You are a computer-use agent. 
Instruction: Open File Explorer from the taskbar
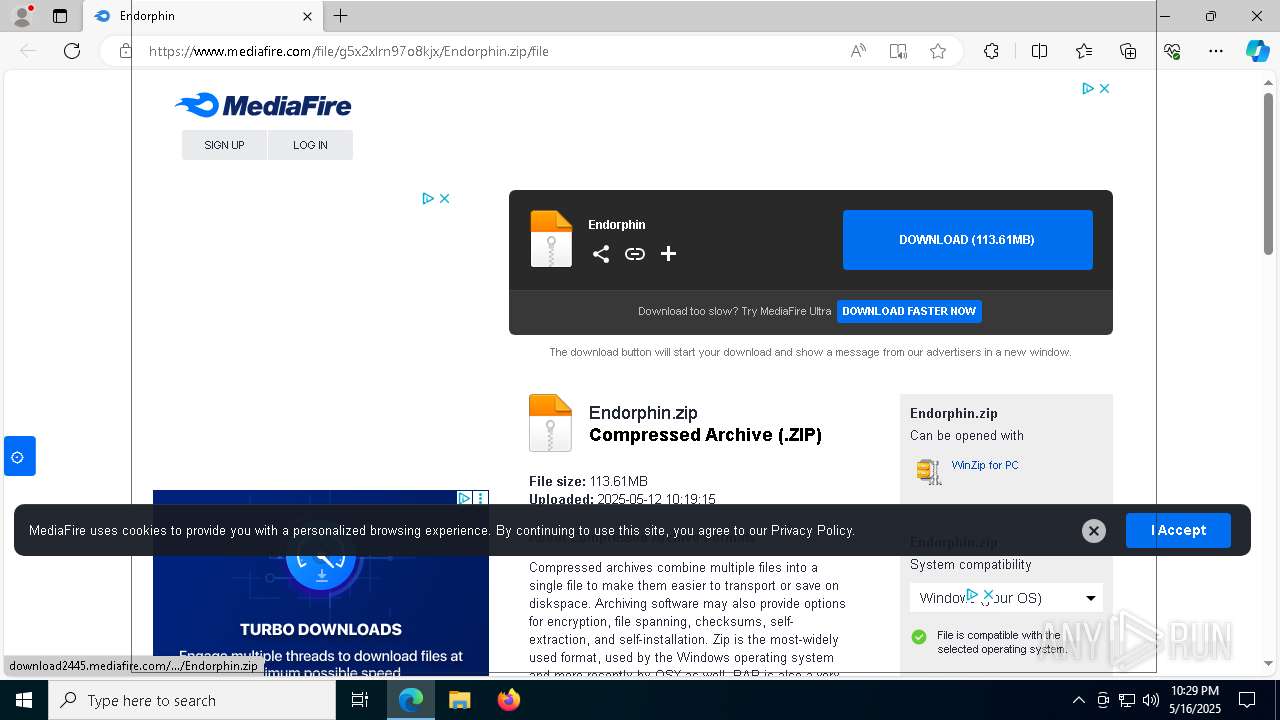point(459,700)
